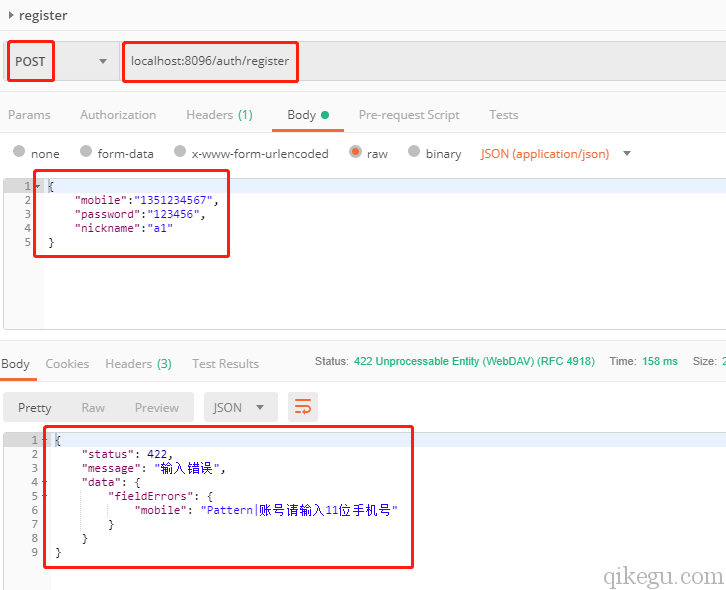Image resolution: width=726 pixels, height=590 pixels.
Task: Open the request Headers (1) tab
Action: click(x=219, y=115)
